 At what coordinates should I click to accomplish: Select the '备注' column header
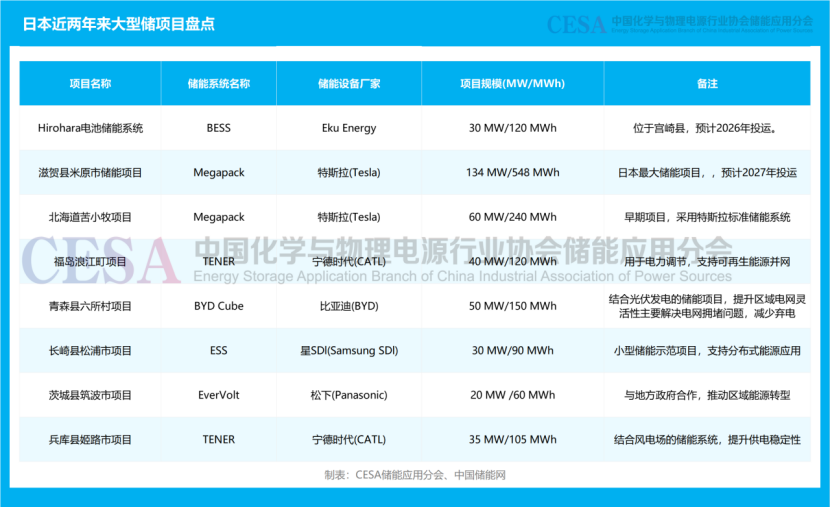coord(707,84)
